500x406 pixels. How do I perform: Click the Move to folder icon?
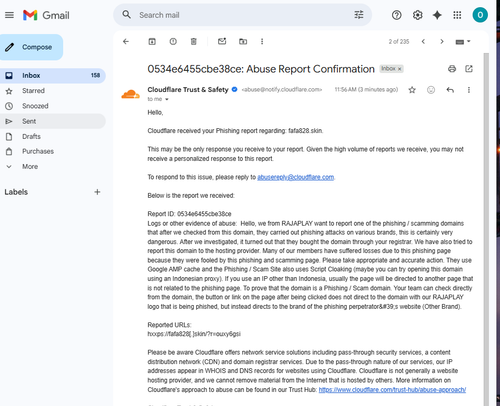pos(243,41)
